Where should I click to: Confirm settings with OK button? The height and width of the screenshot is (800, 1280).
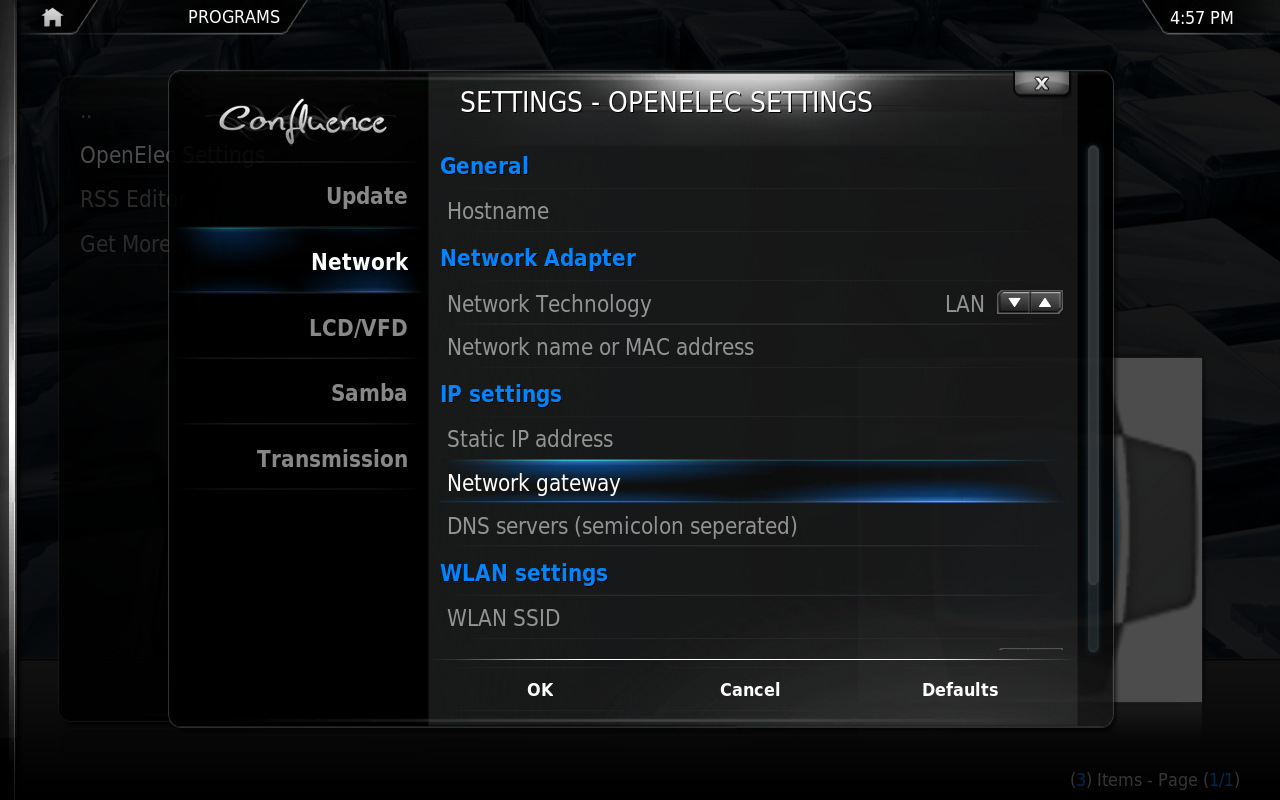click(540, 689)
